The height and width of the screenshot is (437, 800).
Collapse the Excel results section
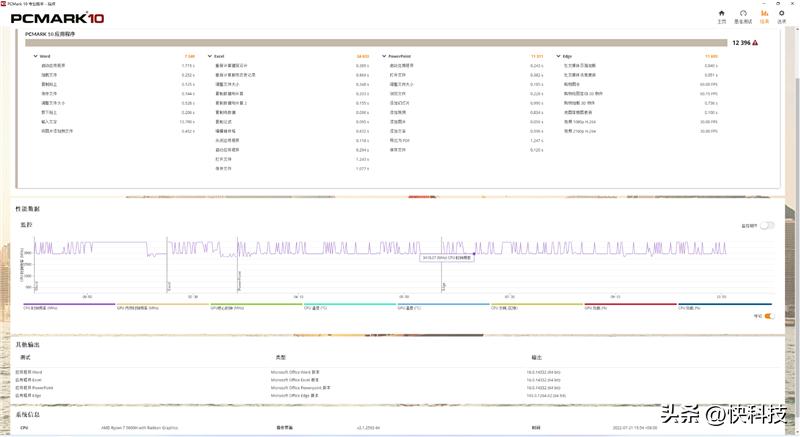[210, 56]
